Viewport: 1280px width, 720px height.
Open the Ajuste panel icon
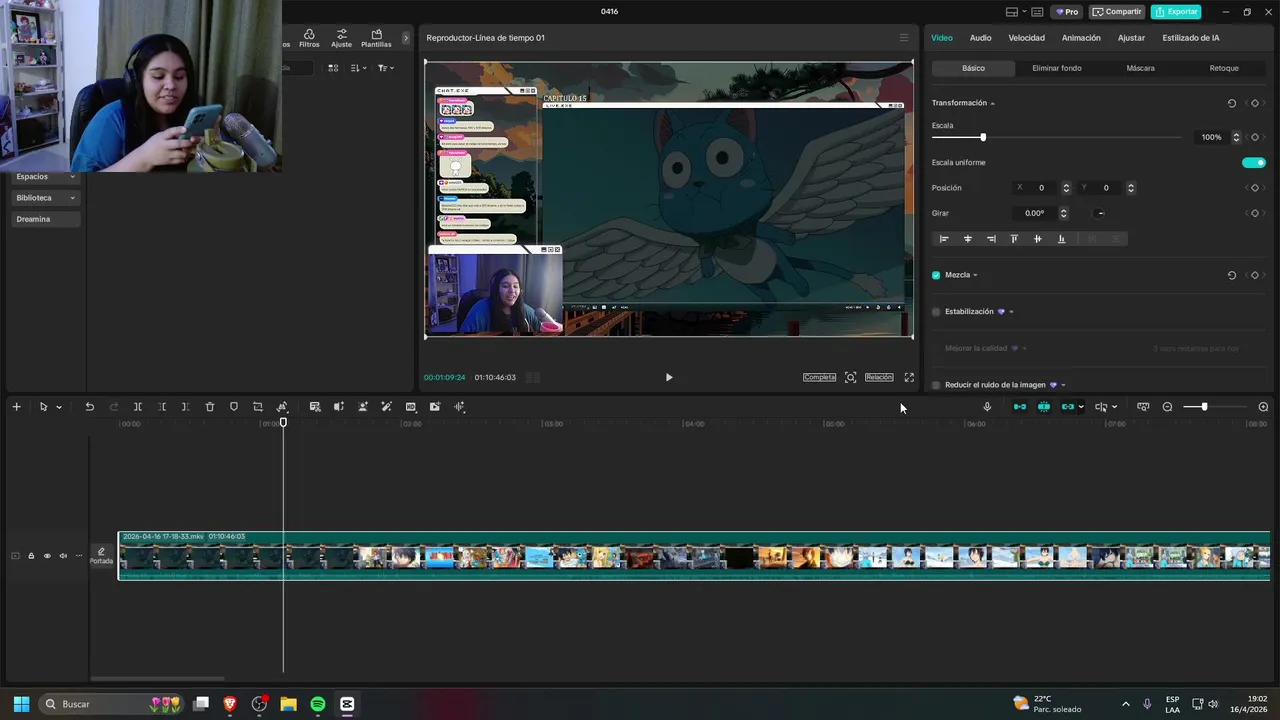click(341, 38)
